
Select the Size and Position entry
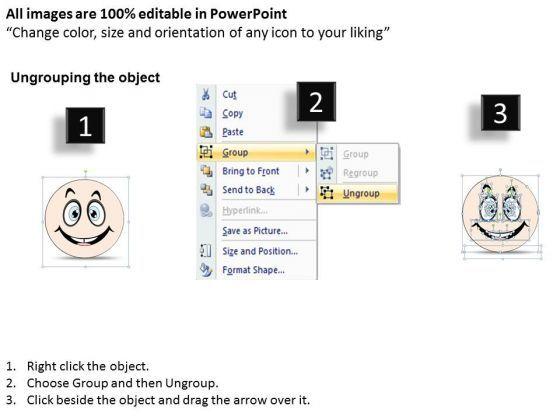[x=260, y=251]
